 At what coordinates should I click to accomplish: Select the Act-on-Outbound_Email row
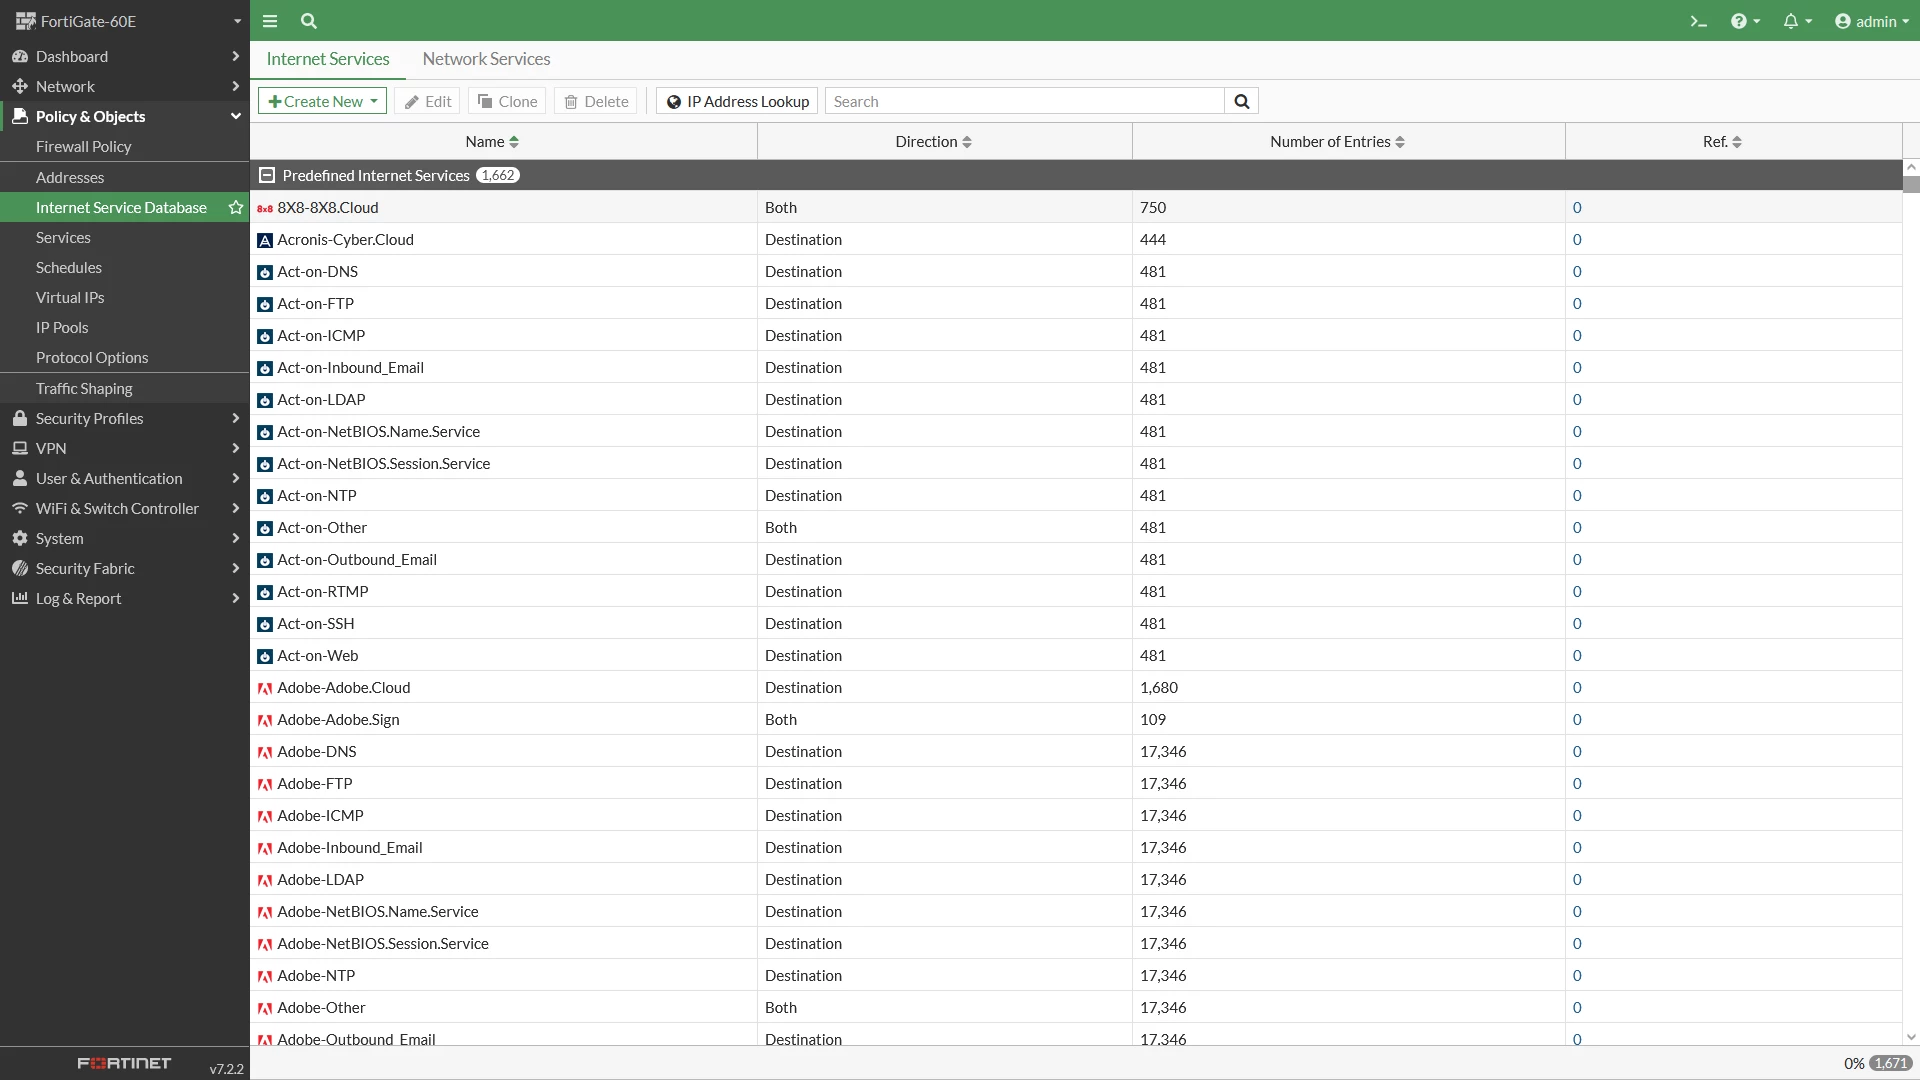pos(1075,560)
